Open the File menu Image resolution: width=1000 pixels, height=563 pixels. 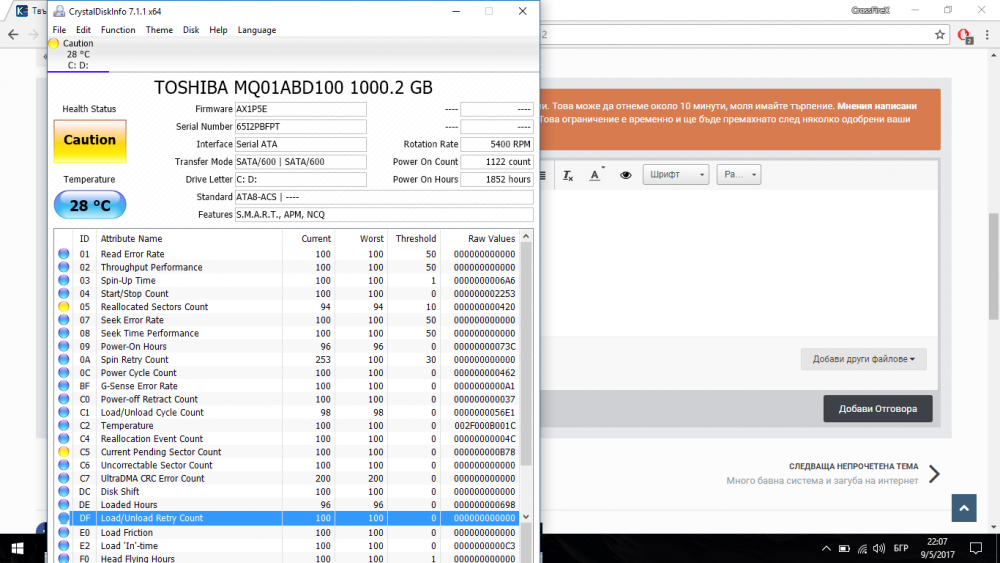pos(59,30)
